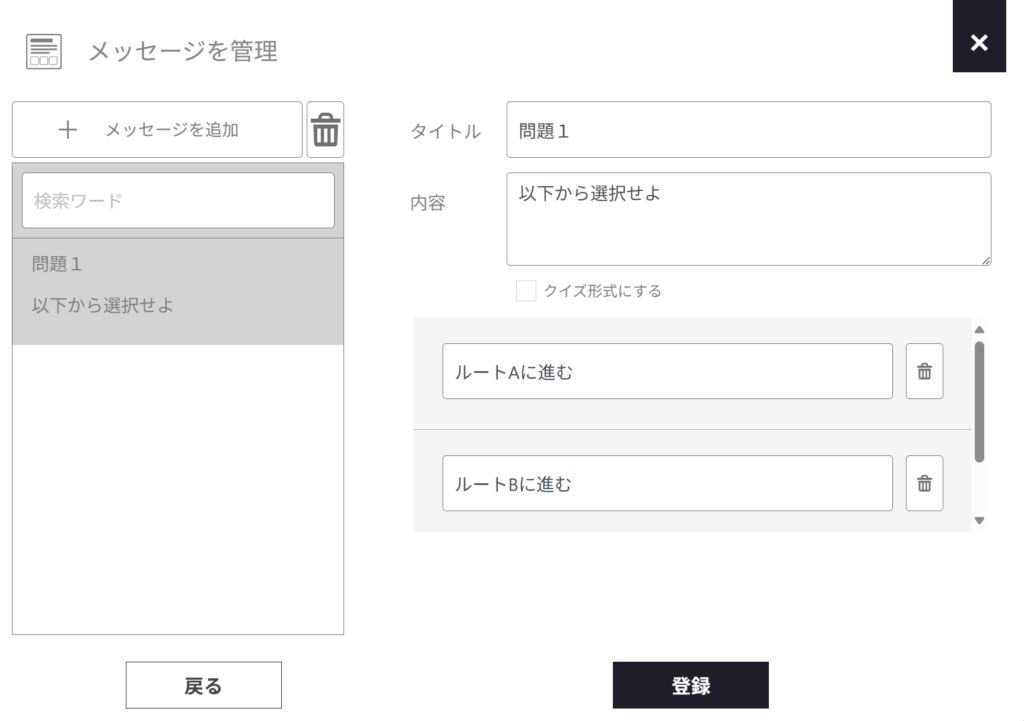Click the タイトル field label
The width and height of the screenshot is (1024, 721).
445,131
